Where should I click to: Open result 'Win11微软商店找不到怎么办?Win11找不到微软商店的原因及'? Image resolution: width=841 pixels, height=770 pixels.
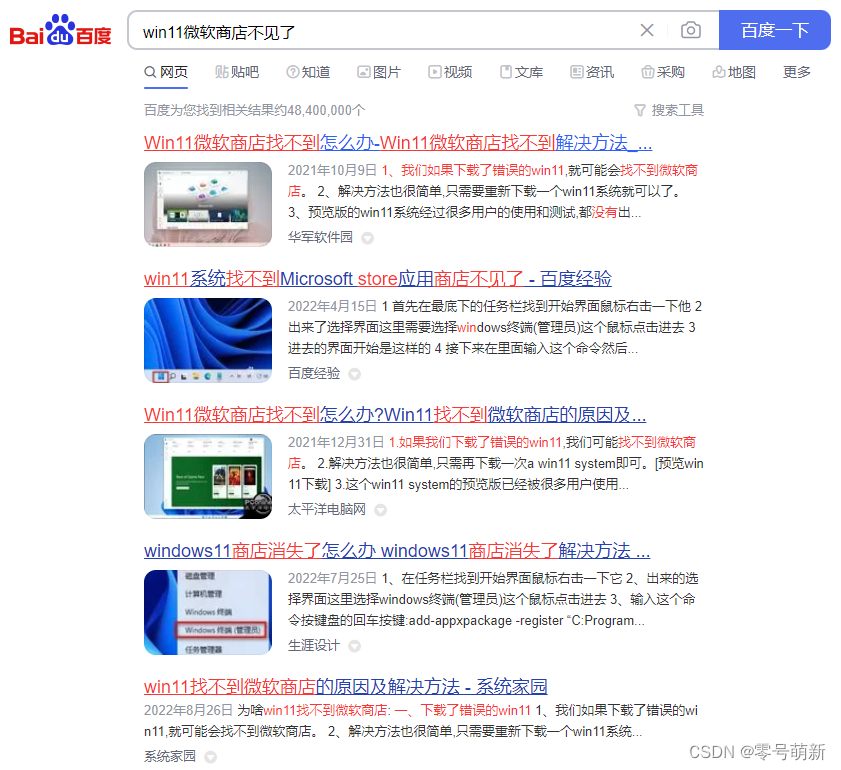coord(395,415)
